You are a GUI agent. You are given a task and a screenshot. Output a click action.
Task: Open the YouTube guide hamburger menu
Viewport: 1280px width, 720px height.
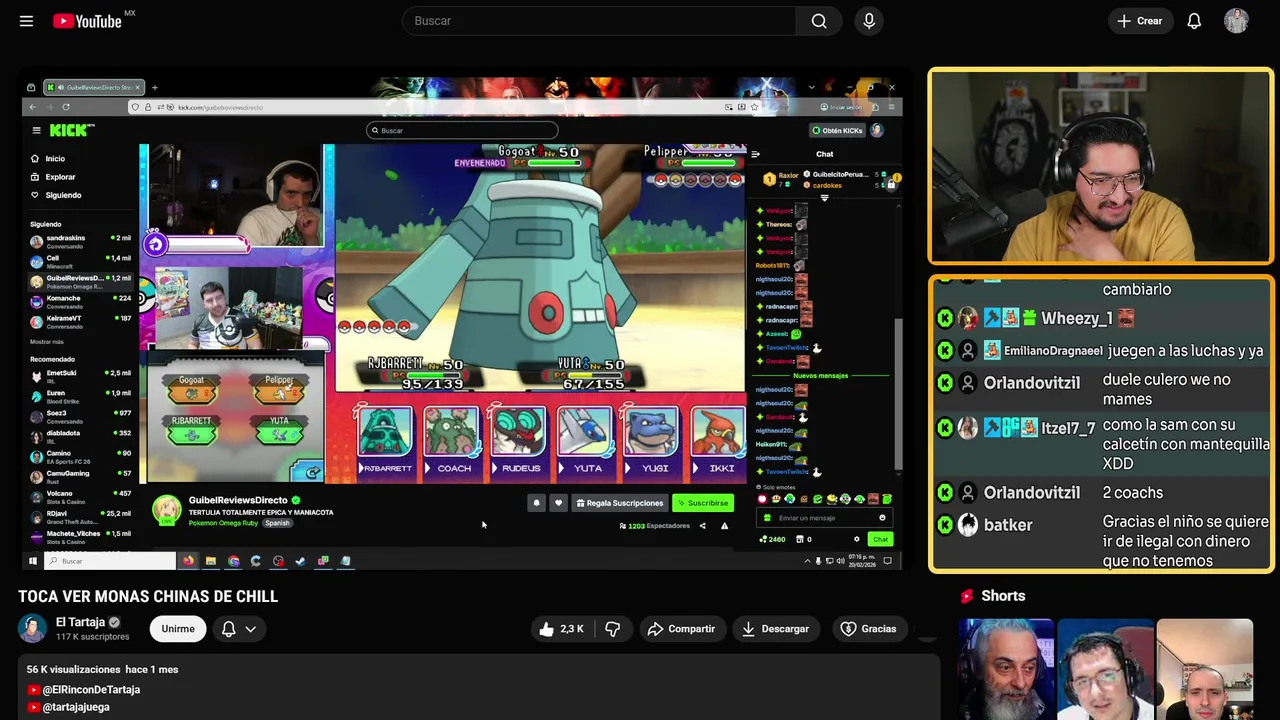click(x=27, y=21)
